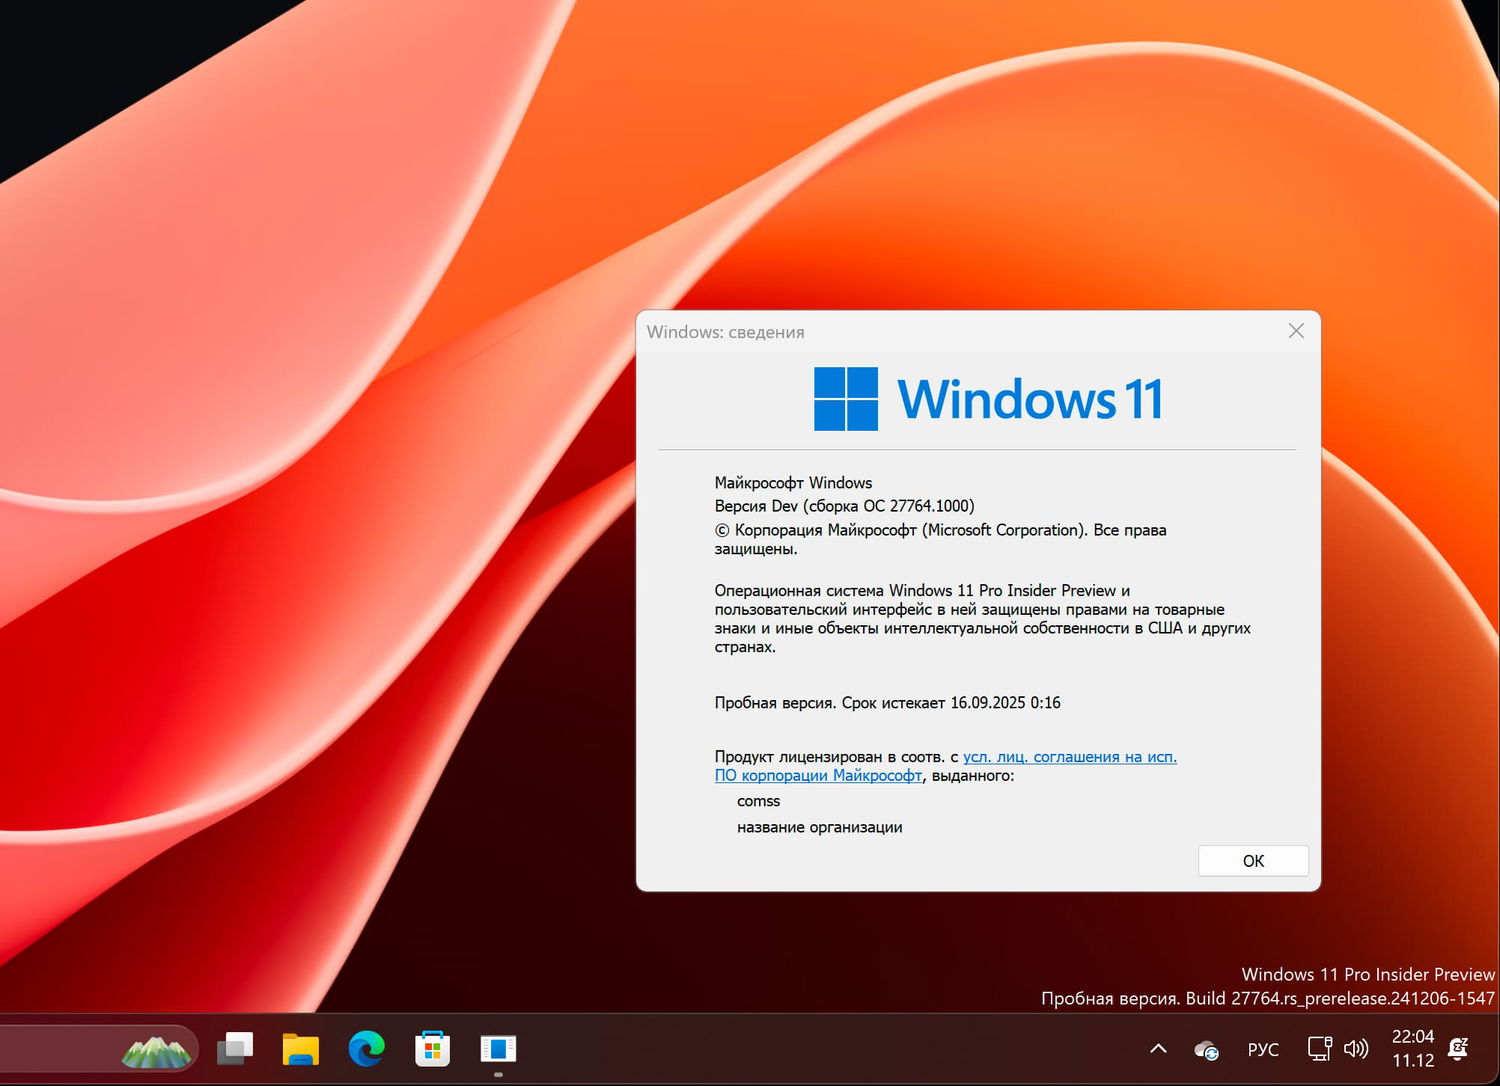Screen dimensions: 1500x1086
Task: Open network settings via the tray network icon
Action: point(1320,1049)
